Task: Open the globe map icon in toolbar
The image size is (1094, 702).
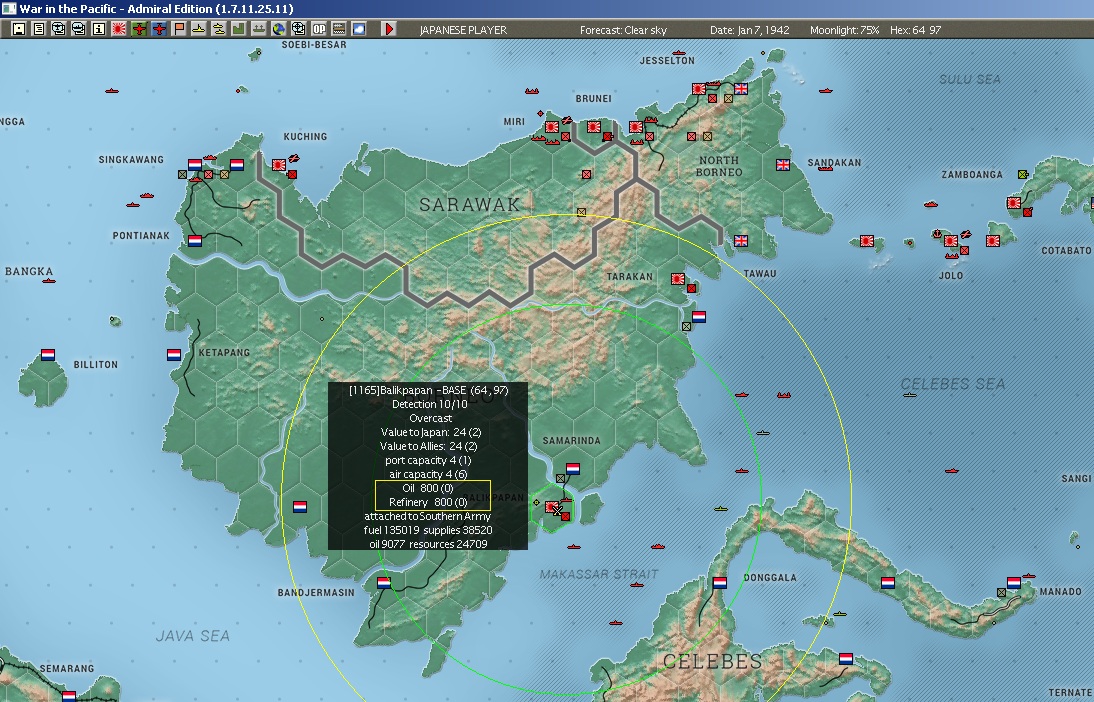Action: pyautogui.click(x=278, y=29)
